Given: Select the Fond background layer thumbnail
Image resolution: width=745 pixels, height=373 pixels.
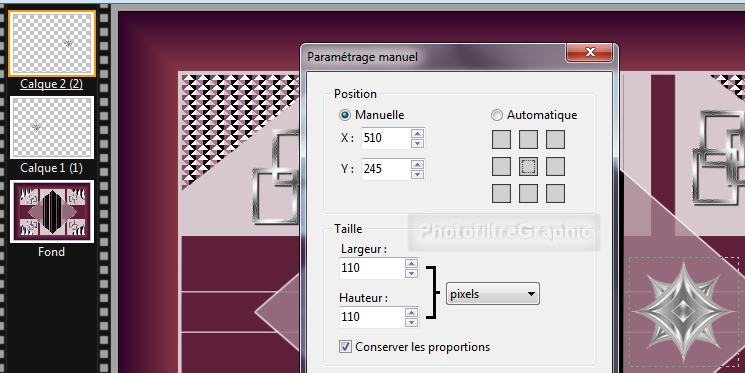Looking at the screenshot, I should coord(52,211).
